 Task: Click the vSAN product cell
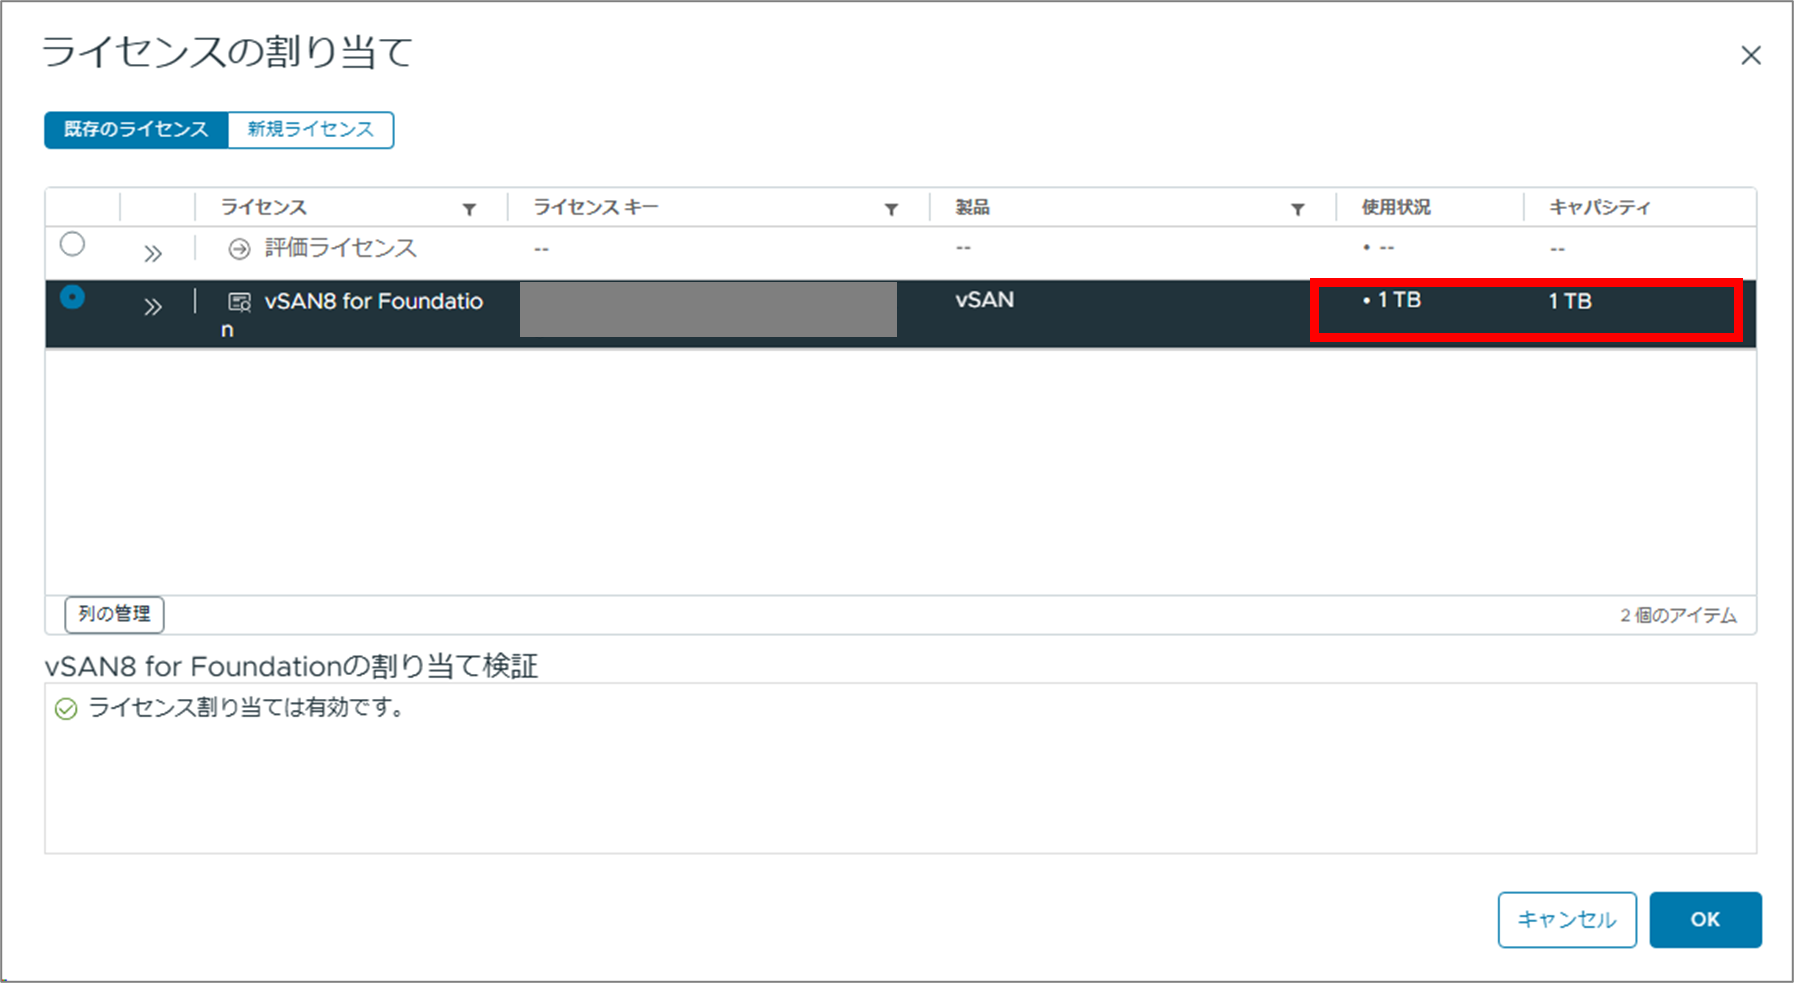click(985, 300)
